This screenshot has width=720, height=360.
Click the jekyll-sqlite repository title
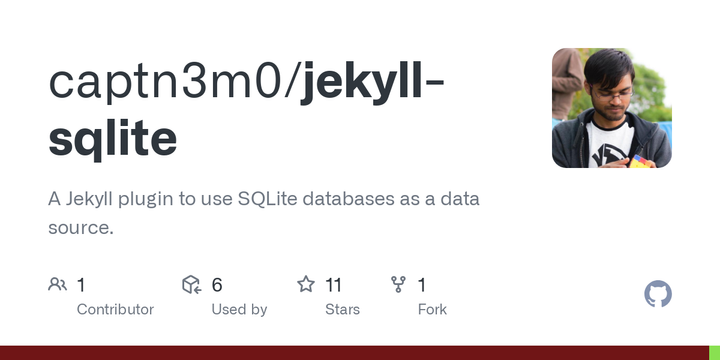(246, 110)
